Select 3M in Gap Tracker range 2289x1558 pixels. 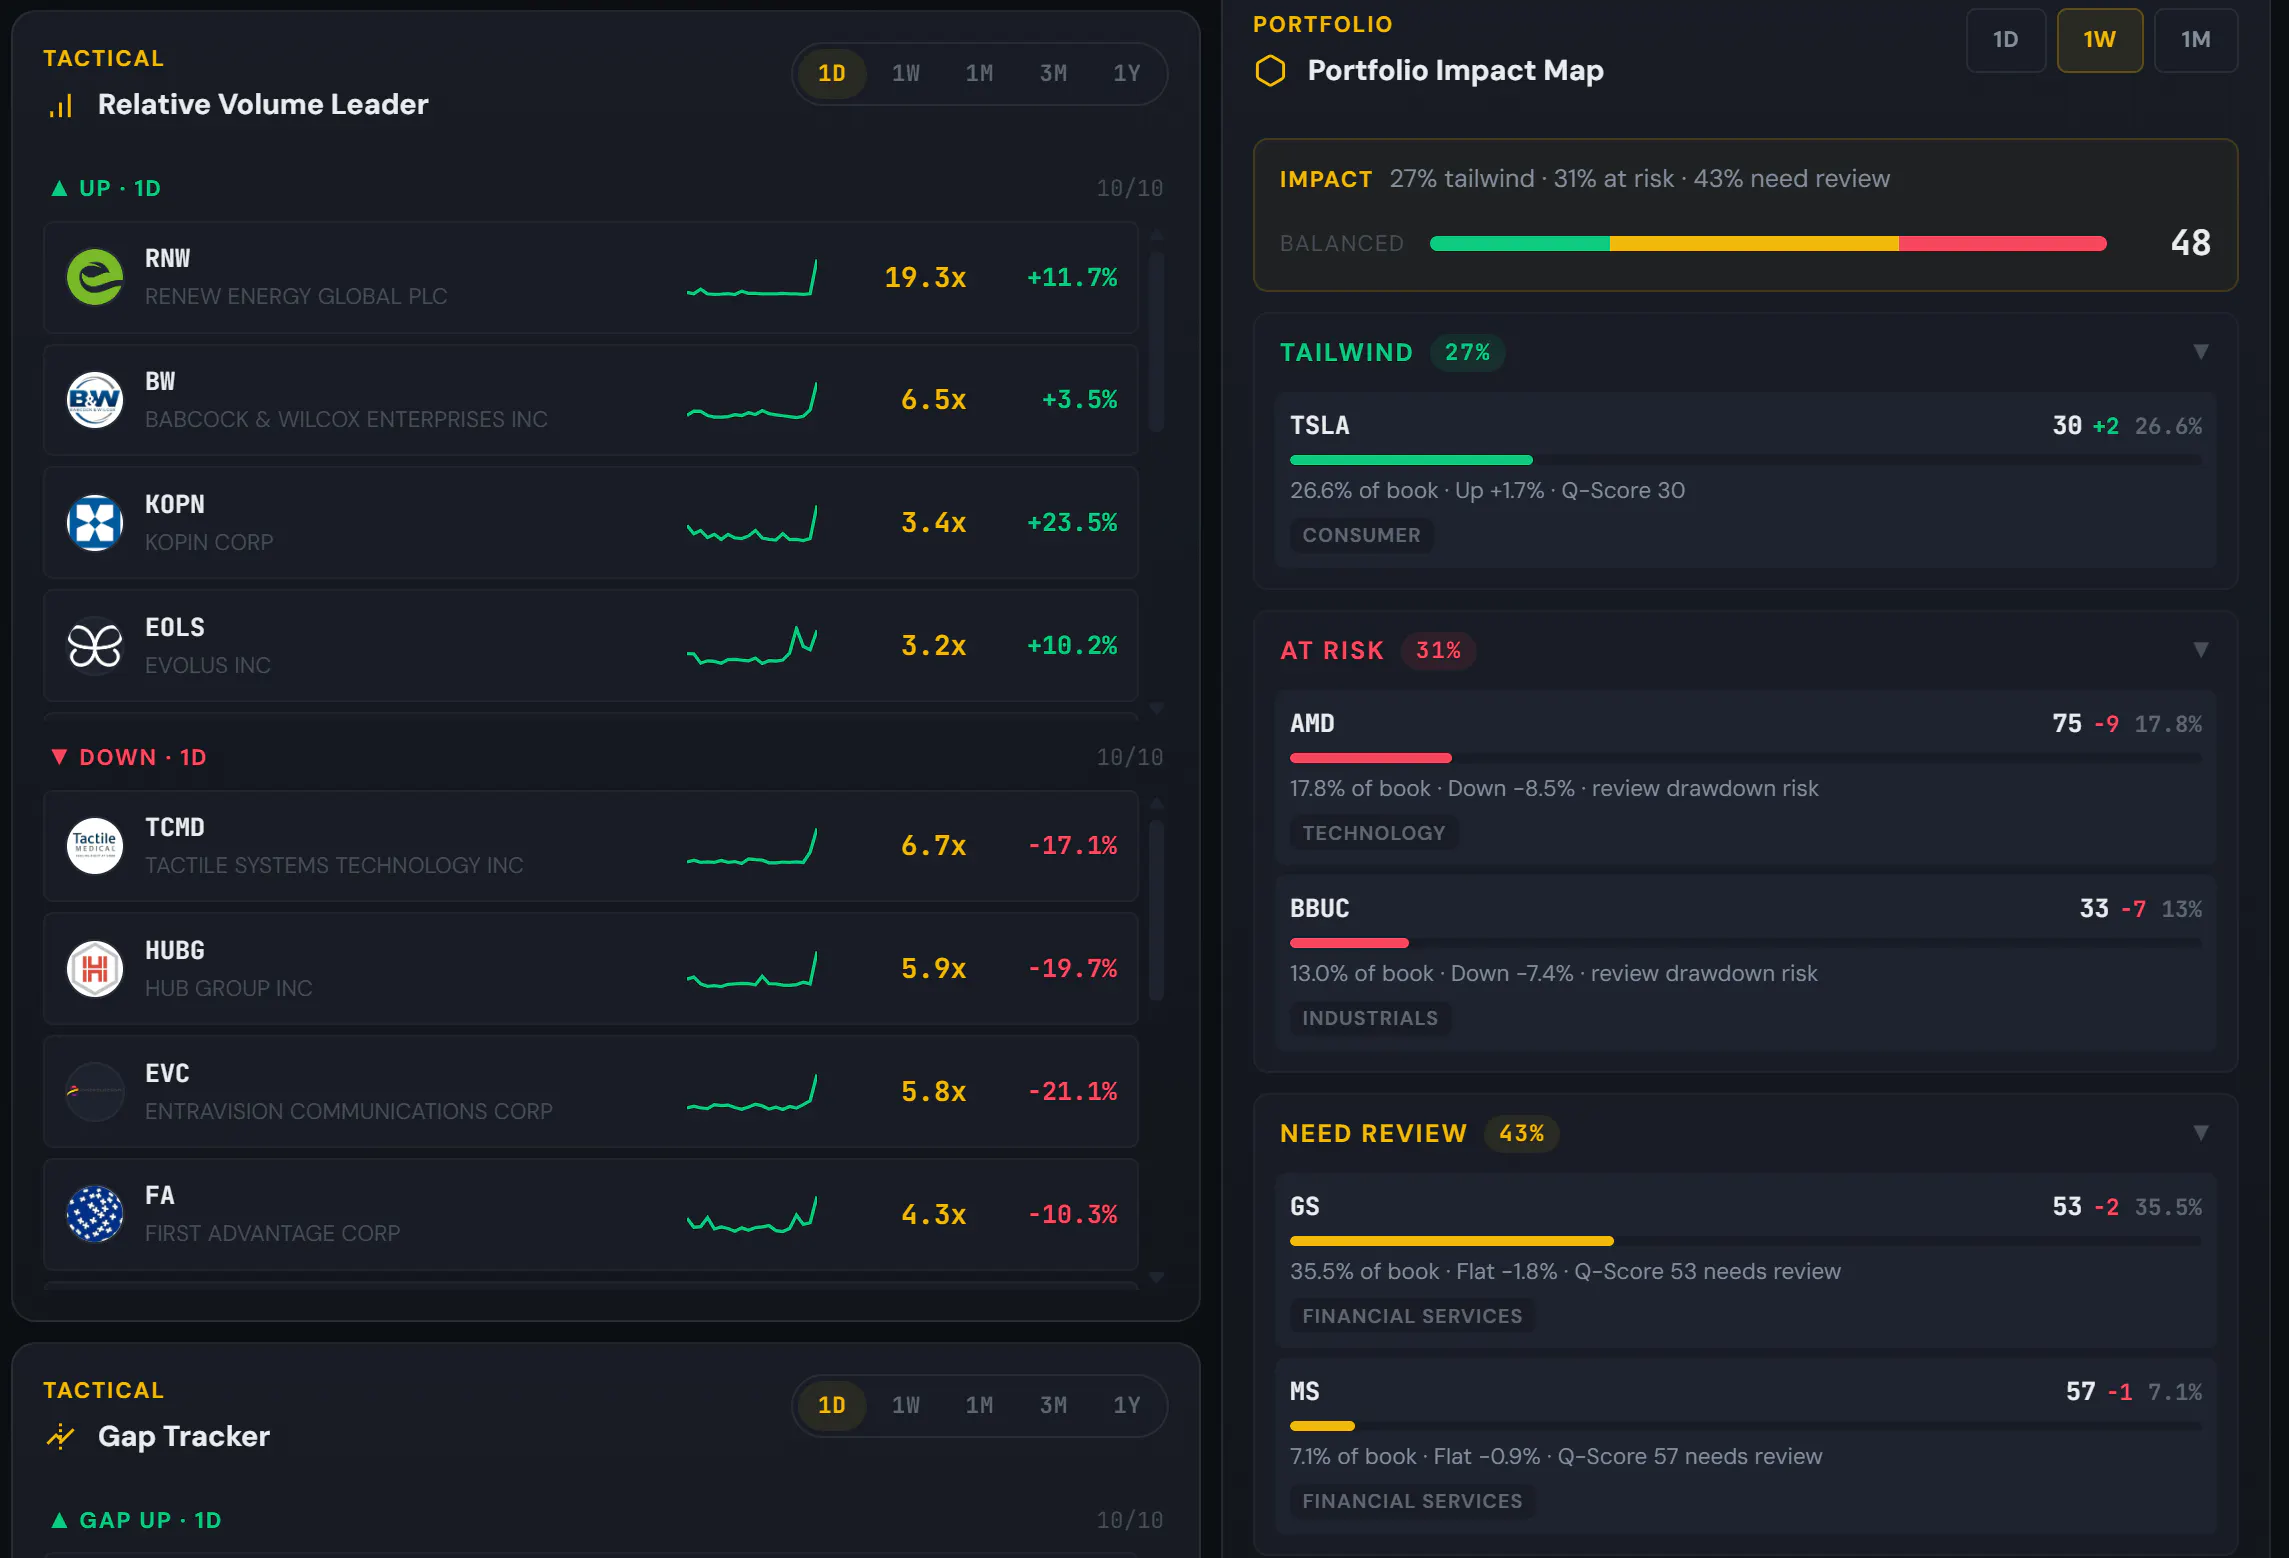[1053, 1405]
